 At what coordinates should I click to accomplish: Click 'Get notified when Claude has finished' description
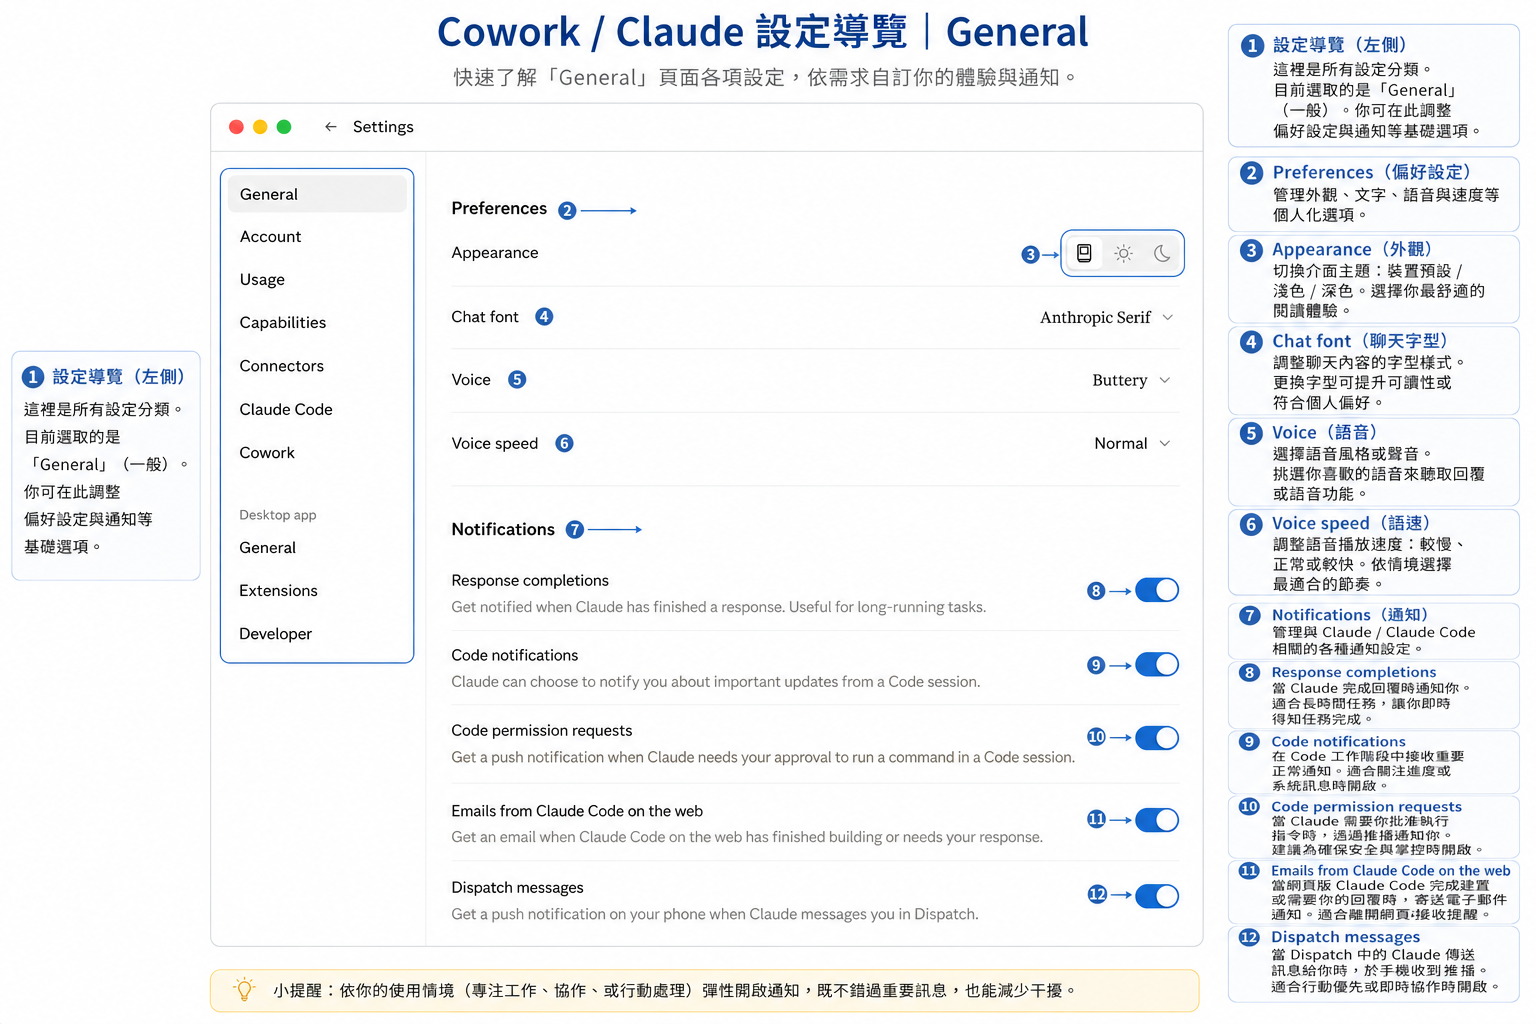click(x=719, y=607)
